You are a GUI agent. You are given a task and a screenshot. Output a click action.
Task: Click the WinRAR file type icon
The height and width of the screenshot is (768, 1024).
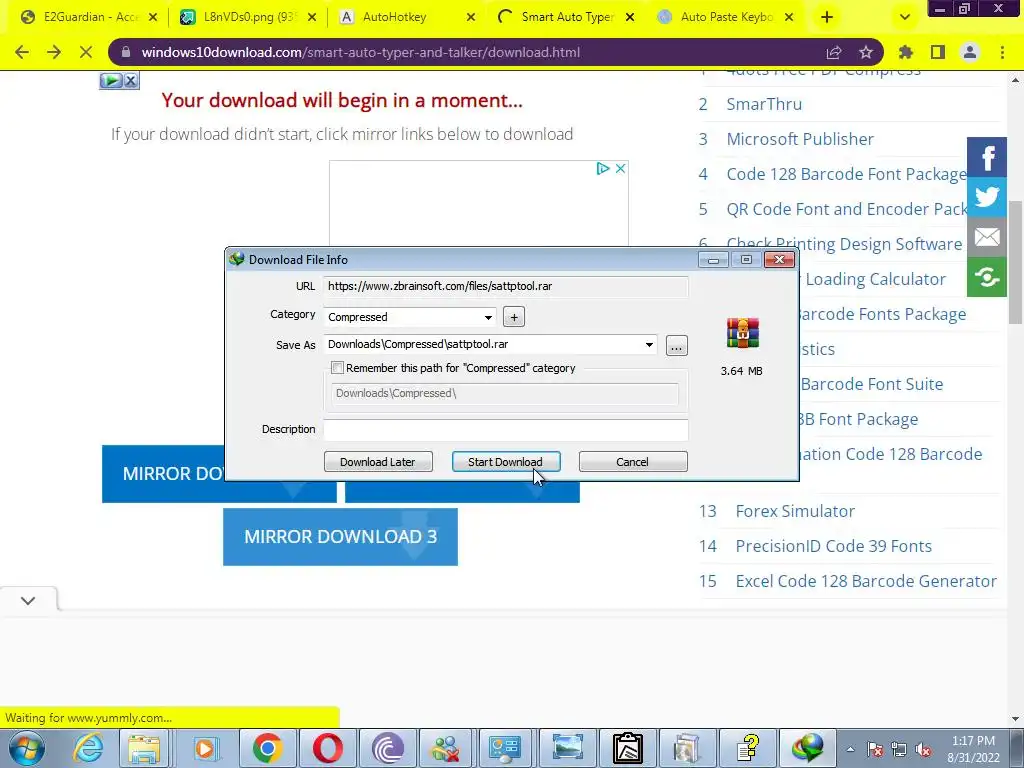(743, 333)
